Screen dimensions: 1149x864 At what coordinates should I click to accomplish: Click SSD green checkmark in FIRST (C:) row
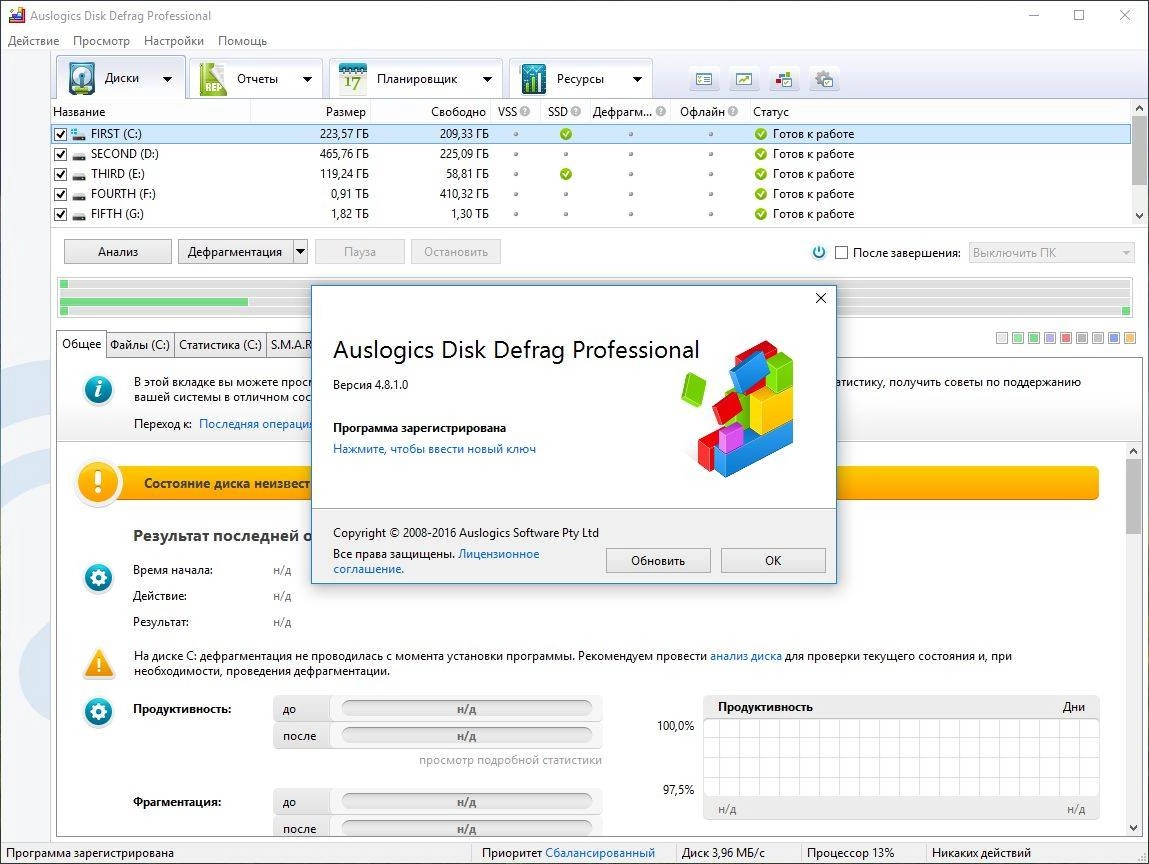coord(566,134)
